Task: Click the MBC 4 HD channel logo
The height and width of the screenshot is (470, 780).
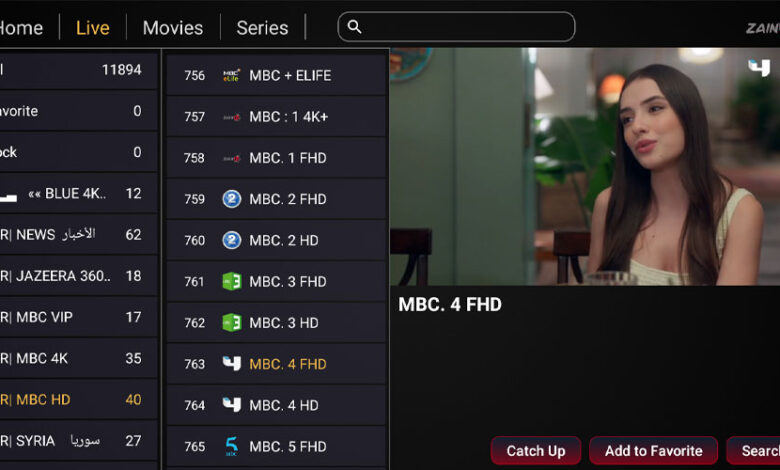Action: (x=231, y=405)
